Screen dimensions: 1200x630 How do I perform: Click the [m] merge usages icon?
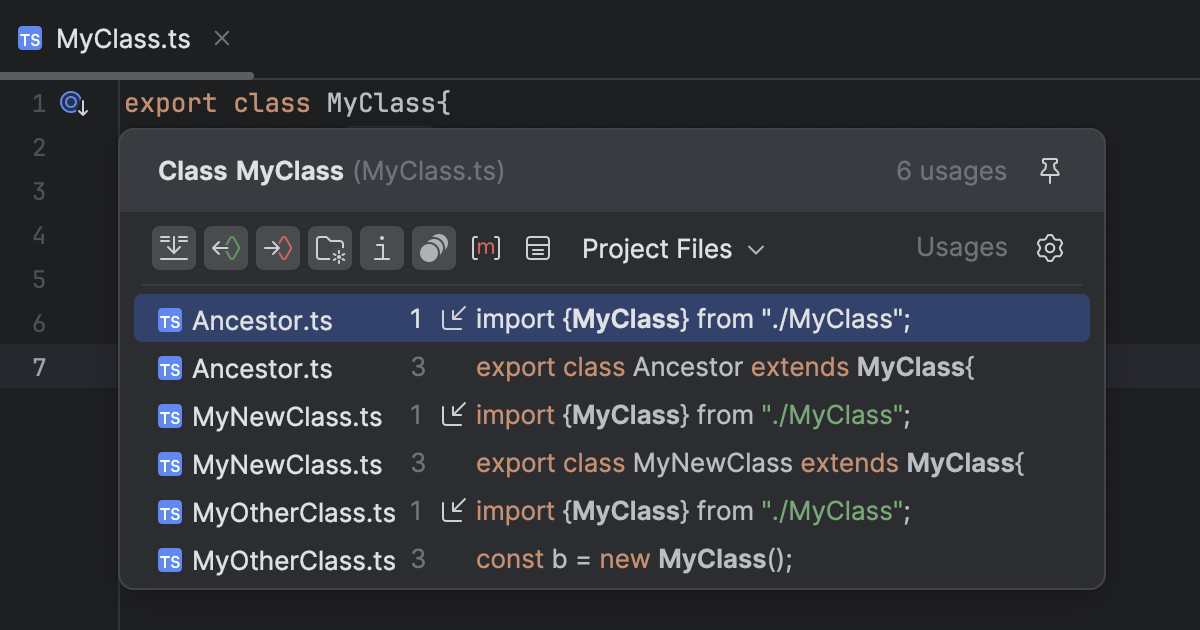pos(486,247)
